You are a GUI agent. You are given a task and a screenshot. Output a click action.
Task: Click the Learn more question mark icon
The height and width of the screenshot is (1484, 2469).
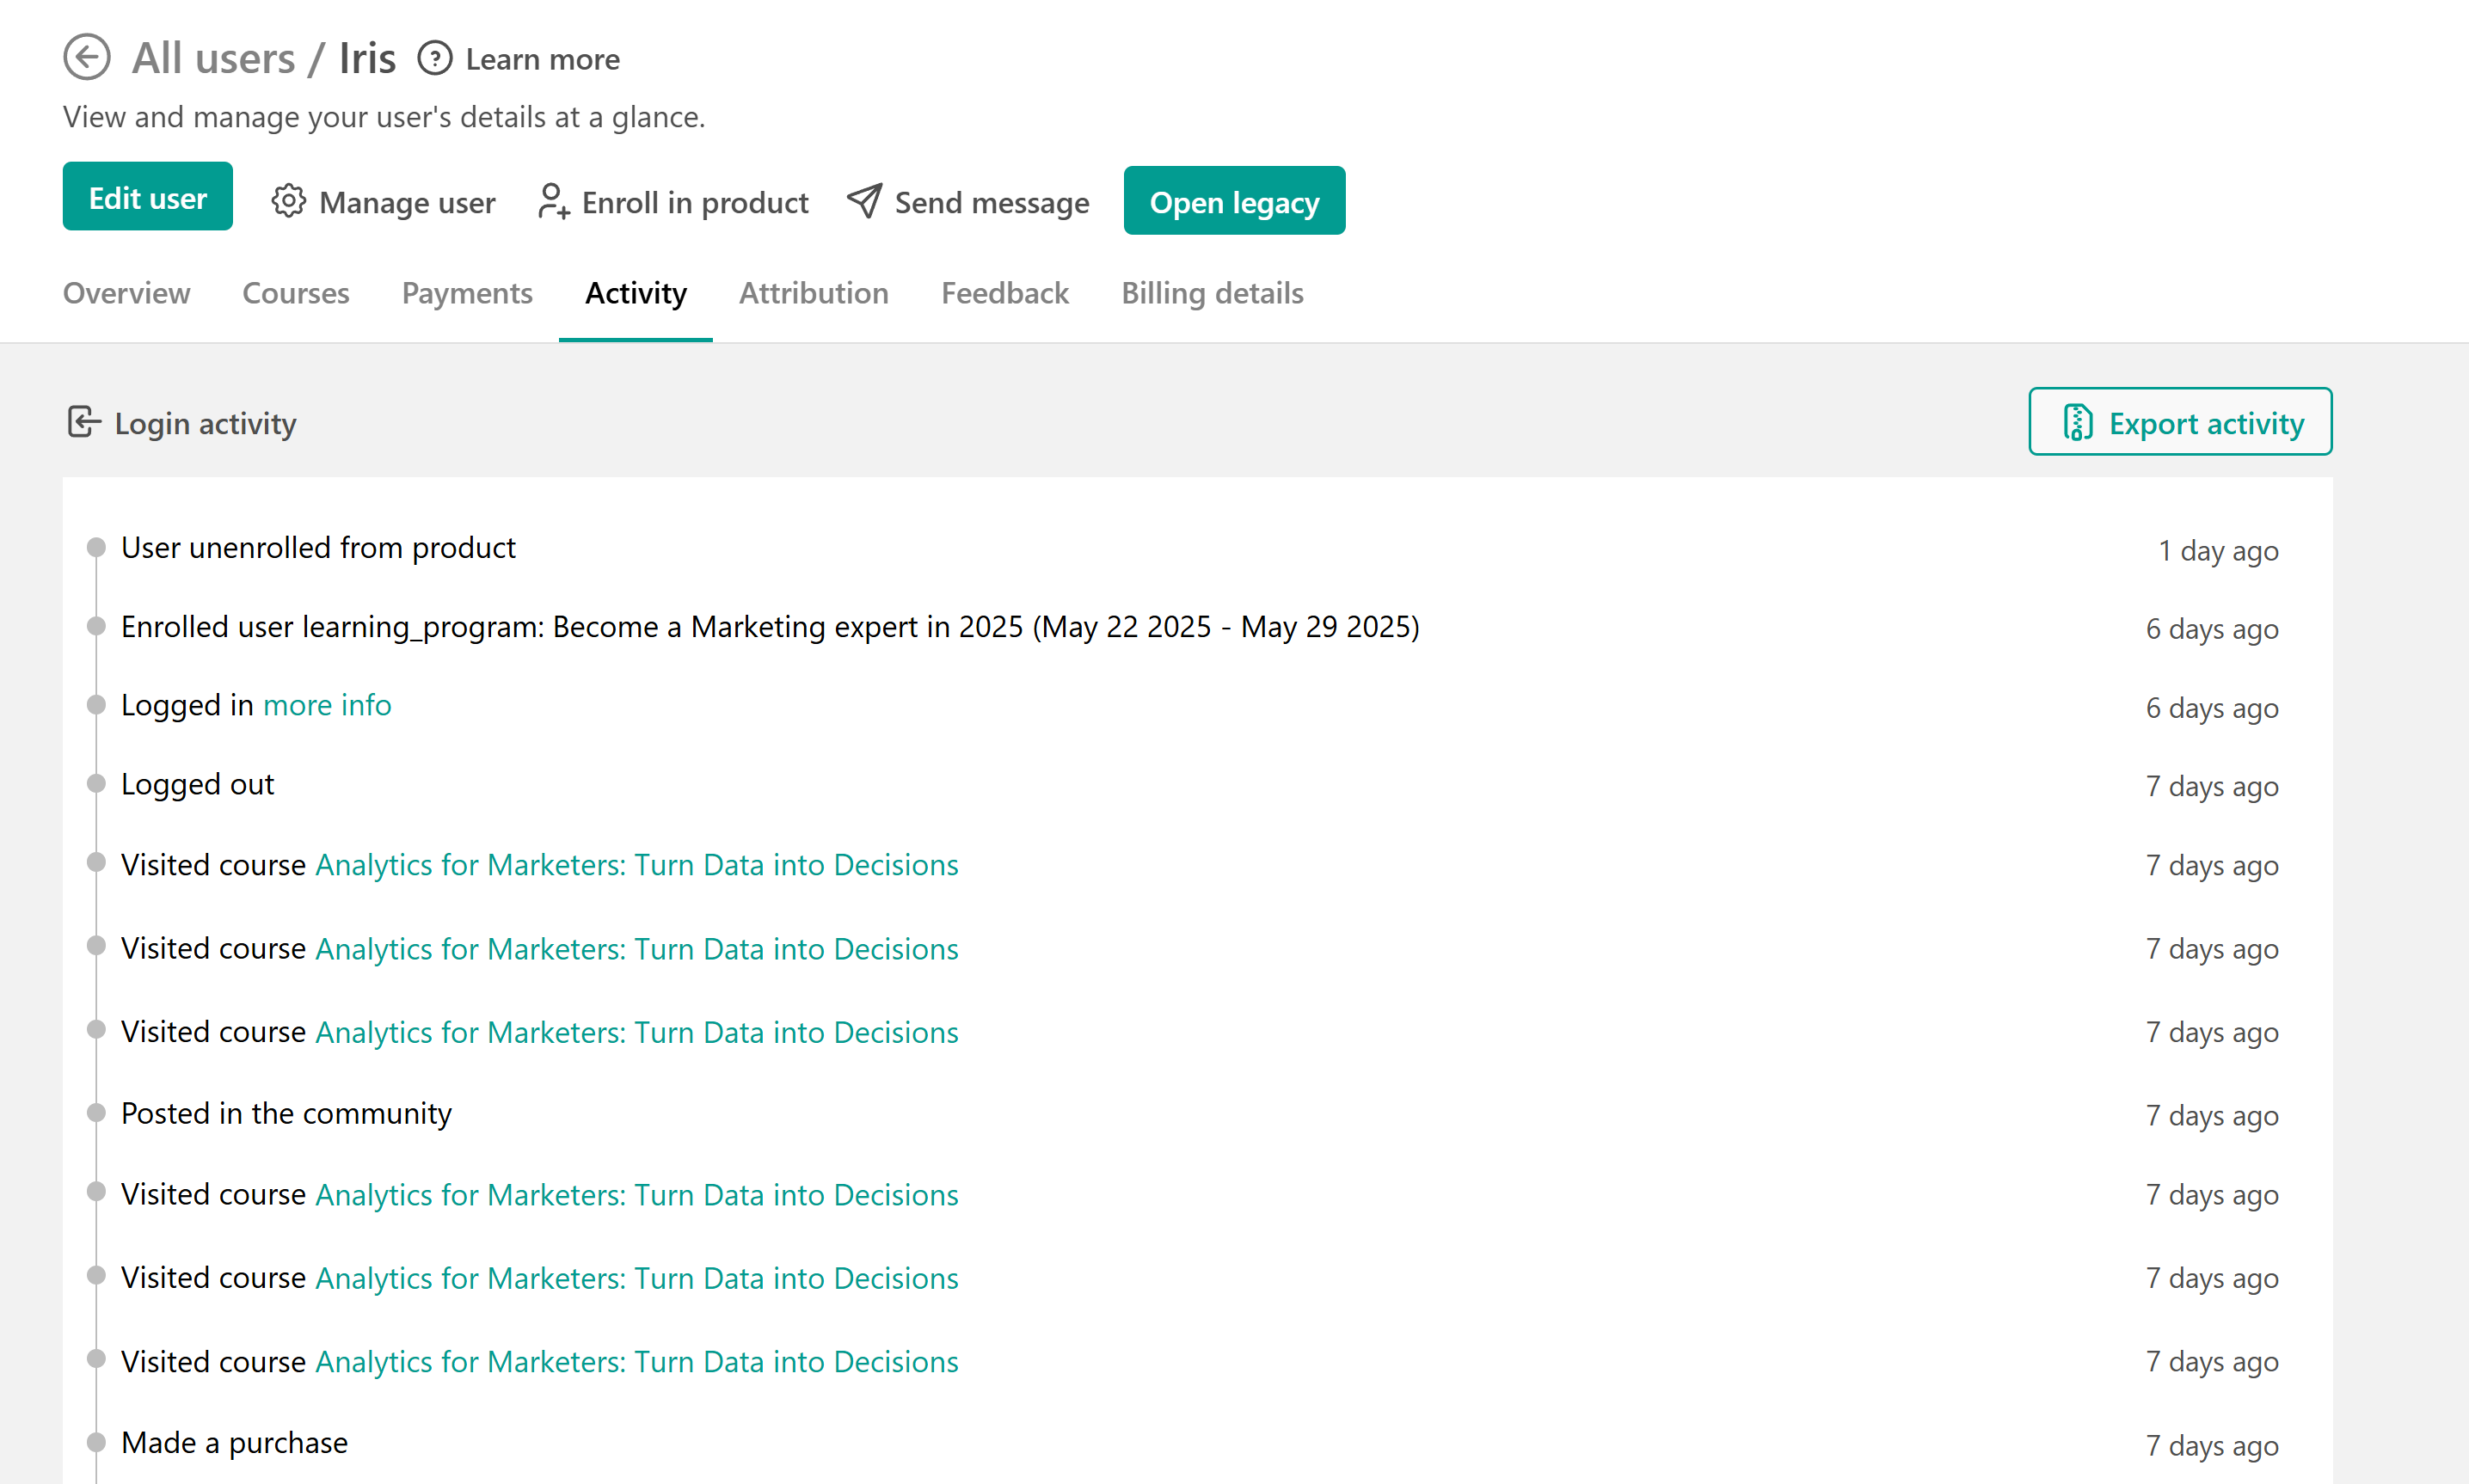pos(435,59)
